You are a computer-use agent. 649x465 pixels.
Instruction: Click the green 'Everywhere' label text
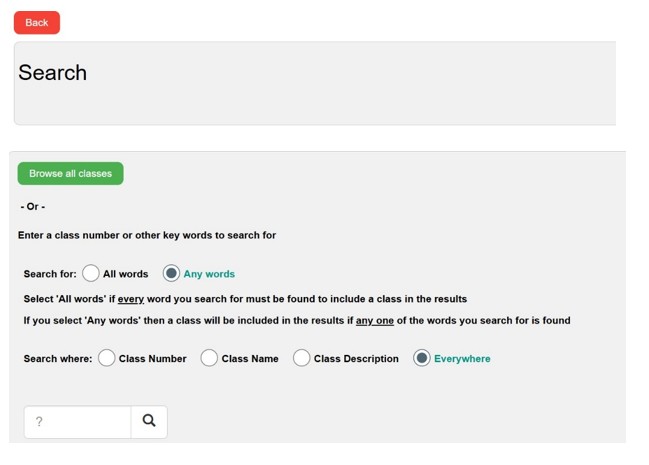(x=462, y=359)
